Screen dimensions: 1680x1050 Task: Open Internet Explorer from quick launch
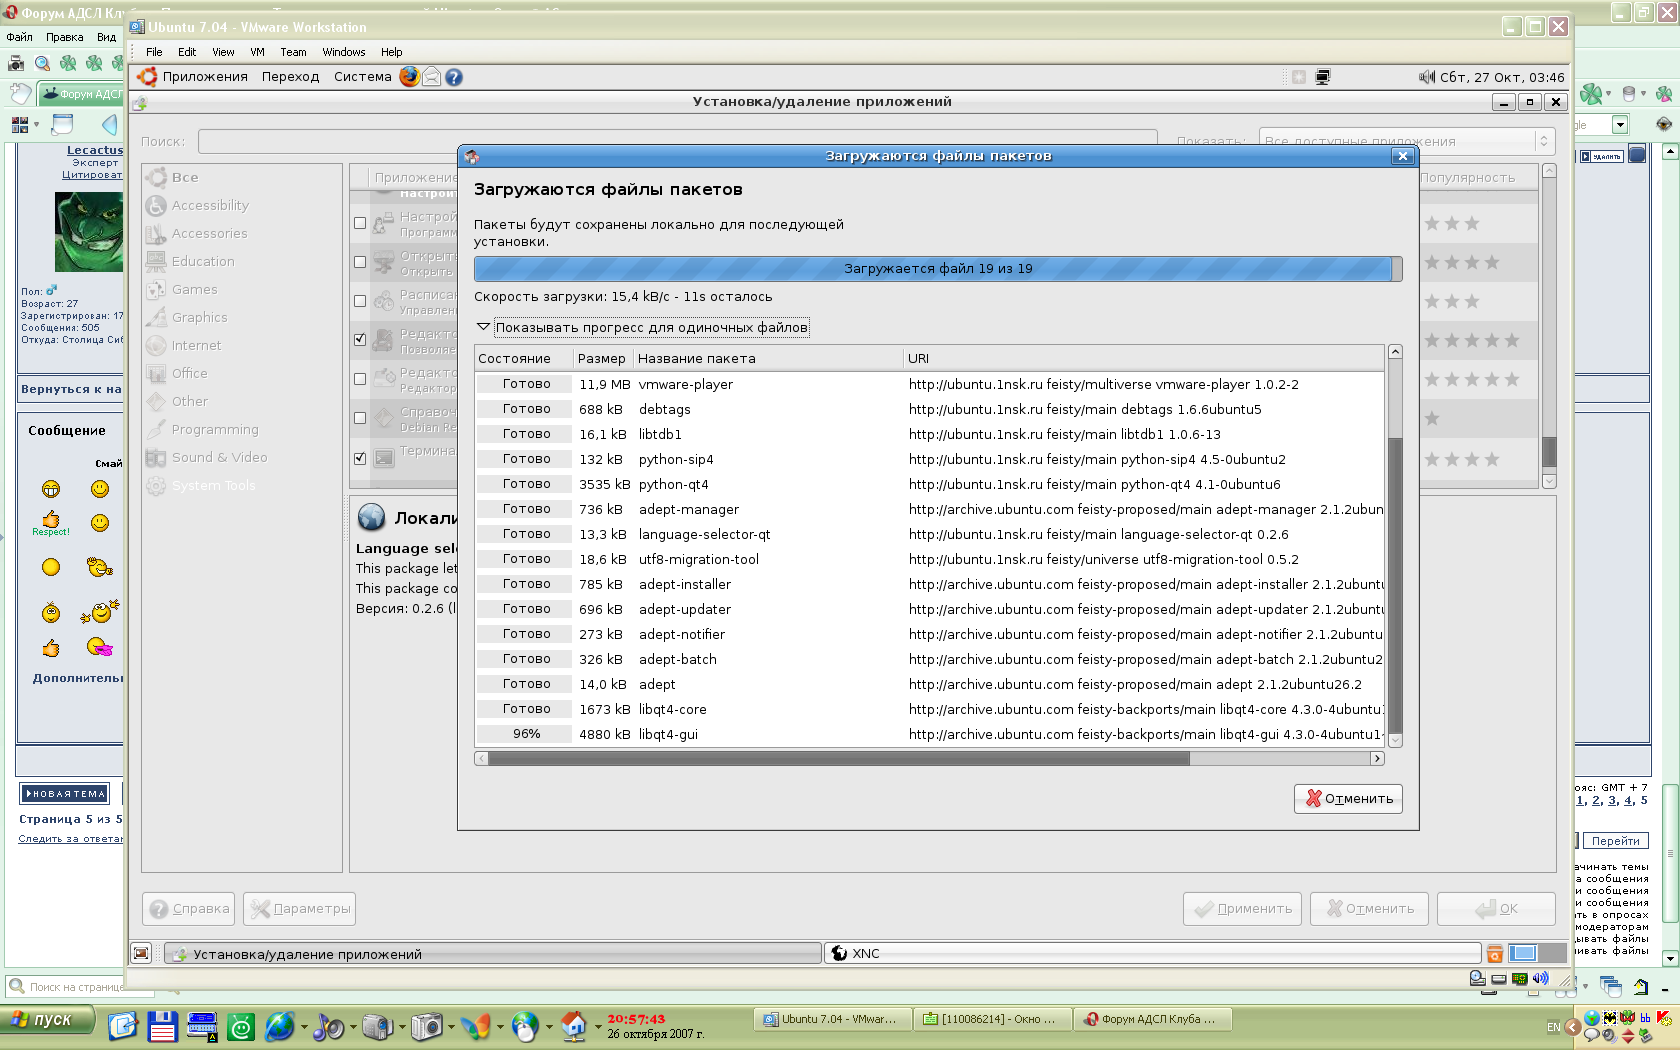pyautogui.click(x=280, y=1026)
